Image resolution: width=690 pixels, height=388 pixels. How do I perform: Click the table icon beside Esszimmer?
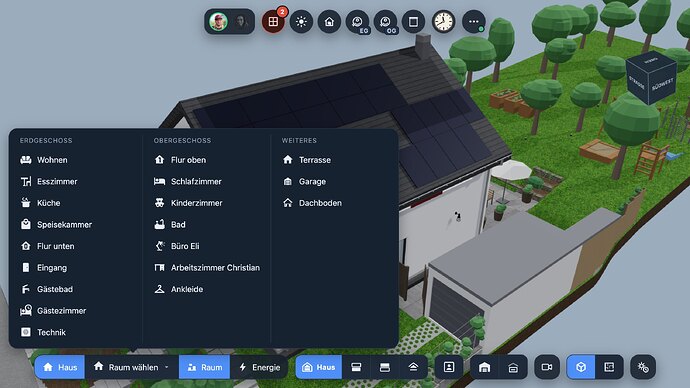coord(26,181)
